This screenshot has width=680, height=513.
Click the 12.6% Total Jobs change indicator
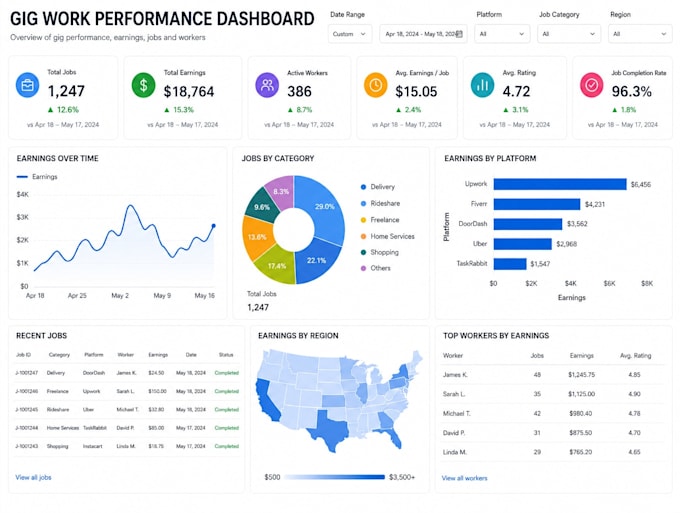63,110
